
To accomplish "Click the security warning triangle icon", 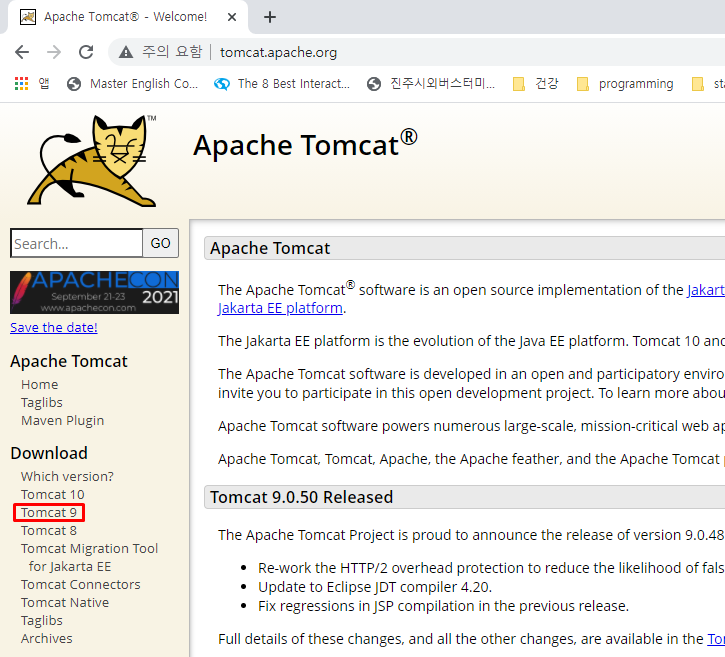I will 126,52.
